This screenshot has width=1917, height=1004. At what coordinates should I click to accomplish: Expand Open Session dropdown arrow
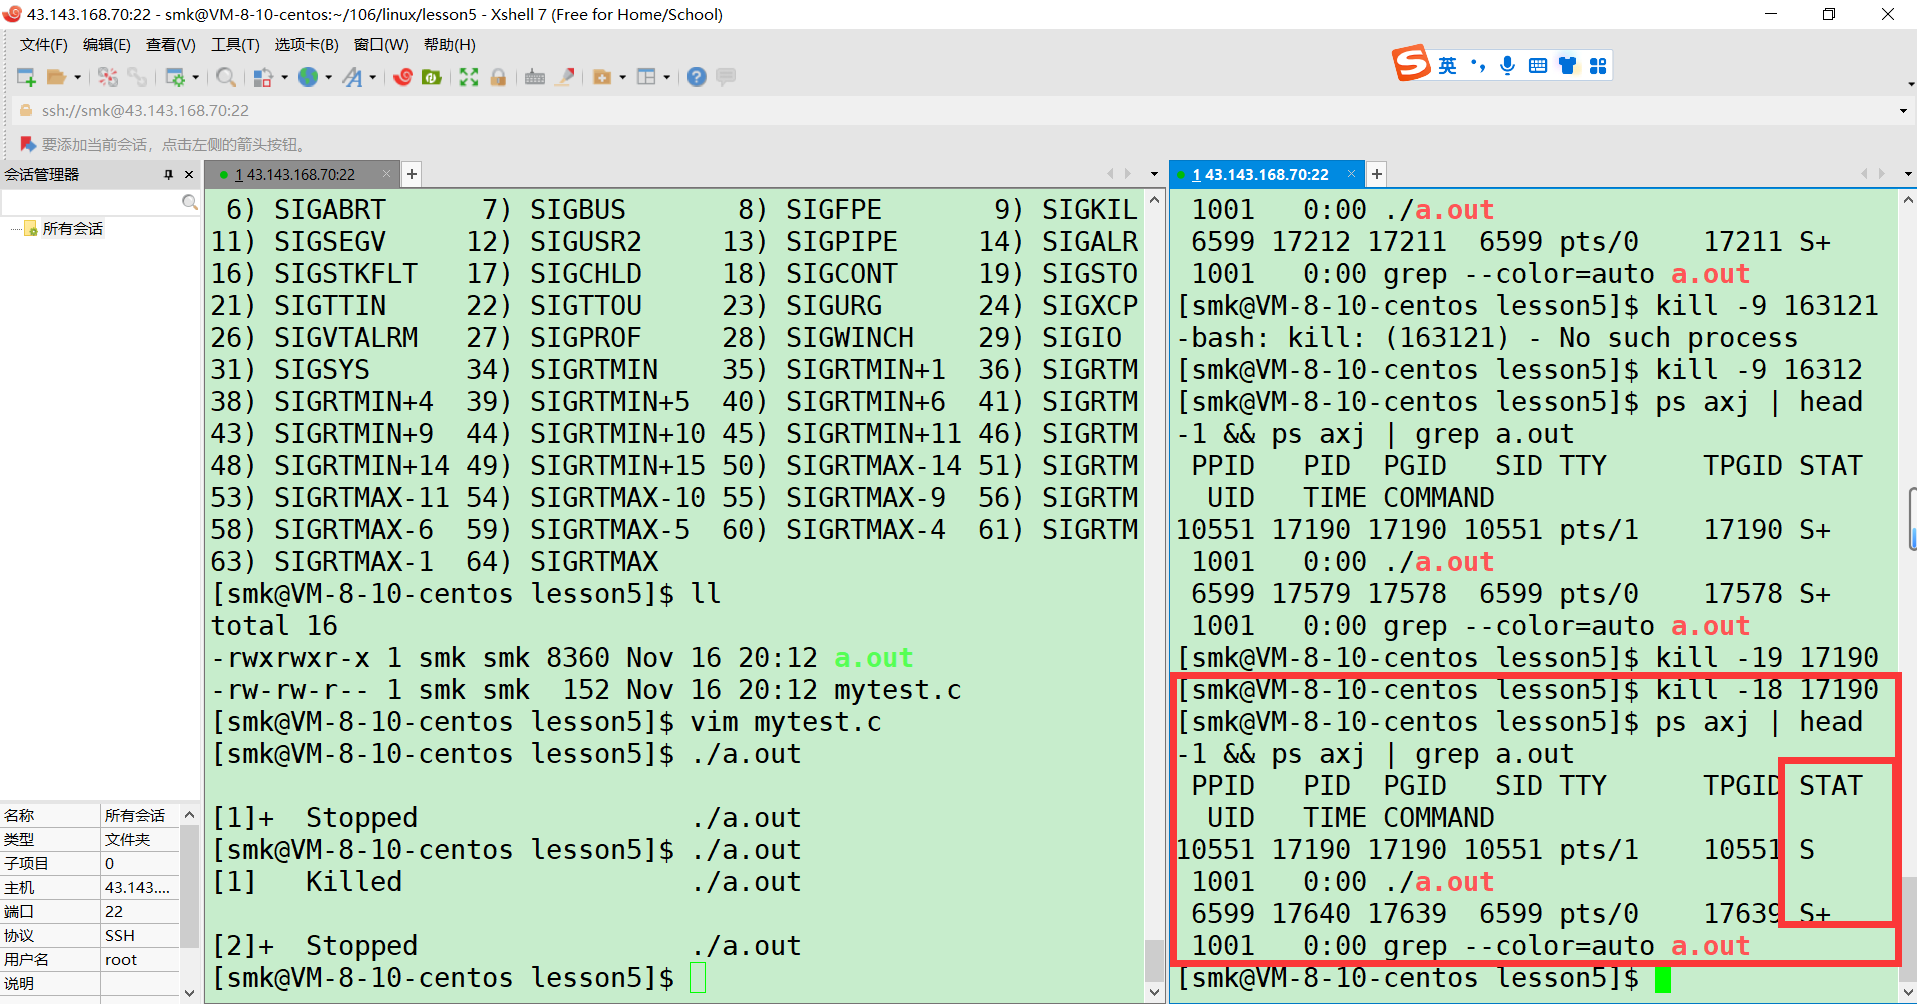click(77, 77)
